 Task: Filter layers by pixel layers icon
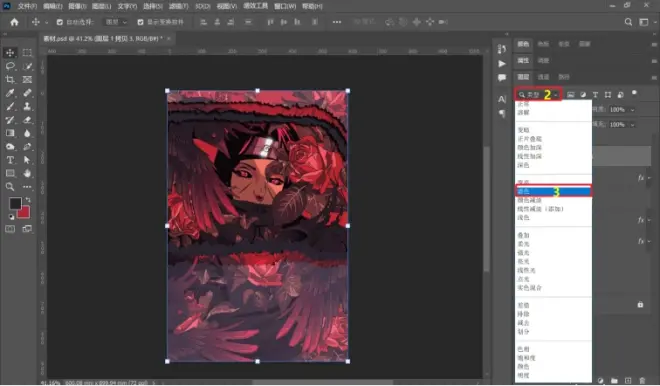click(570, 95)
